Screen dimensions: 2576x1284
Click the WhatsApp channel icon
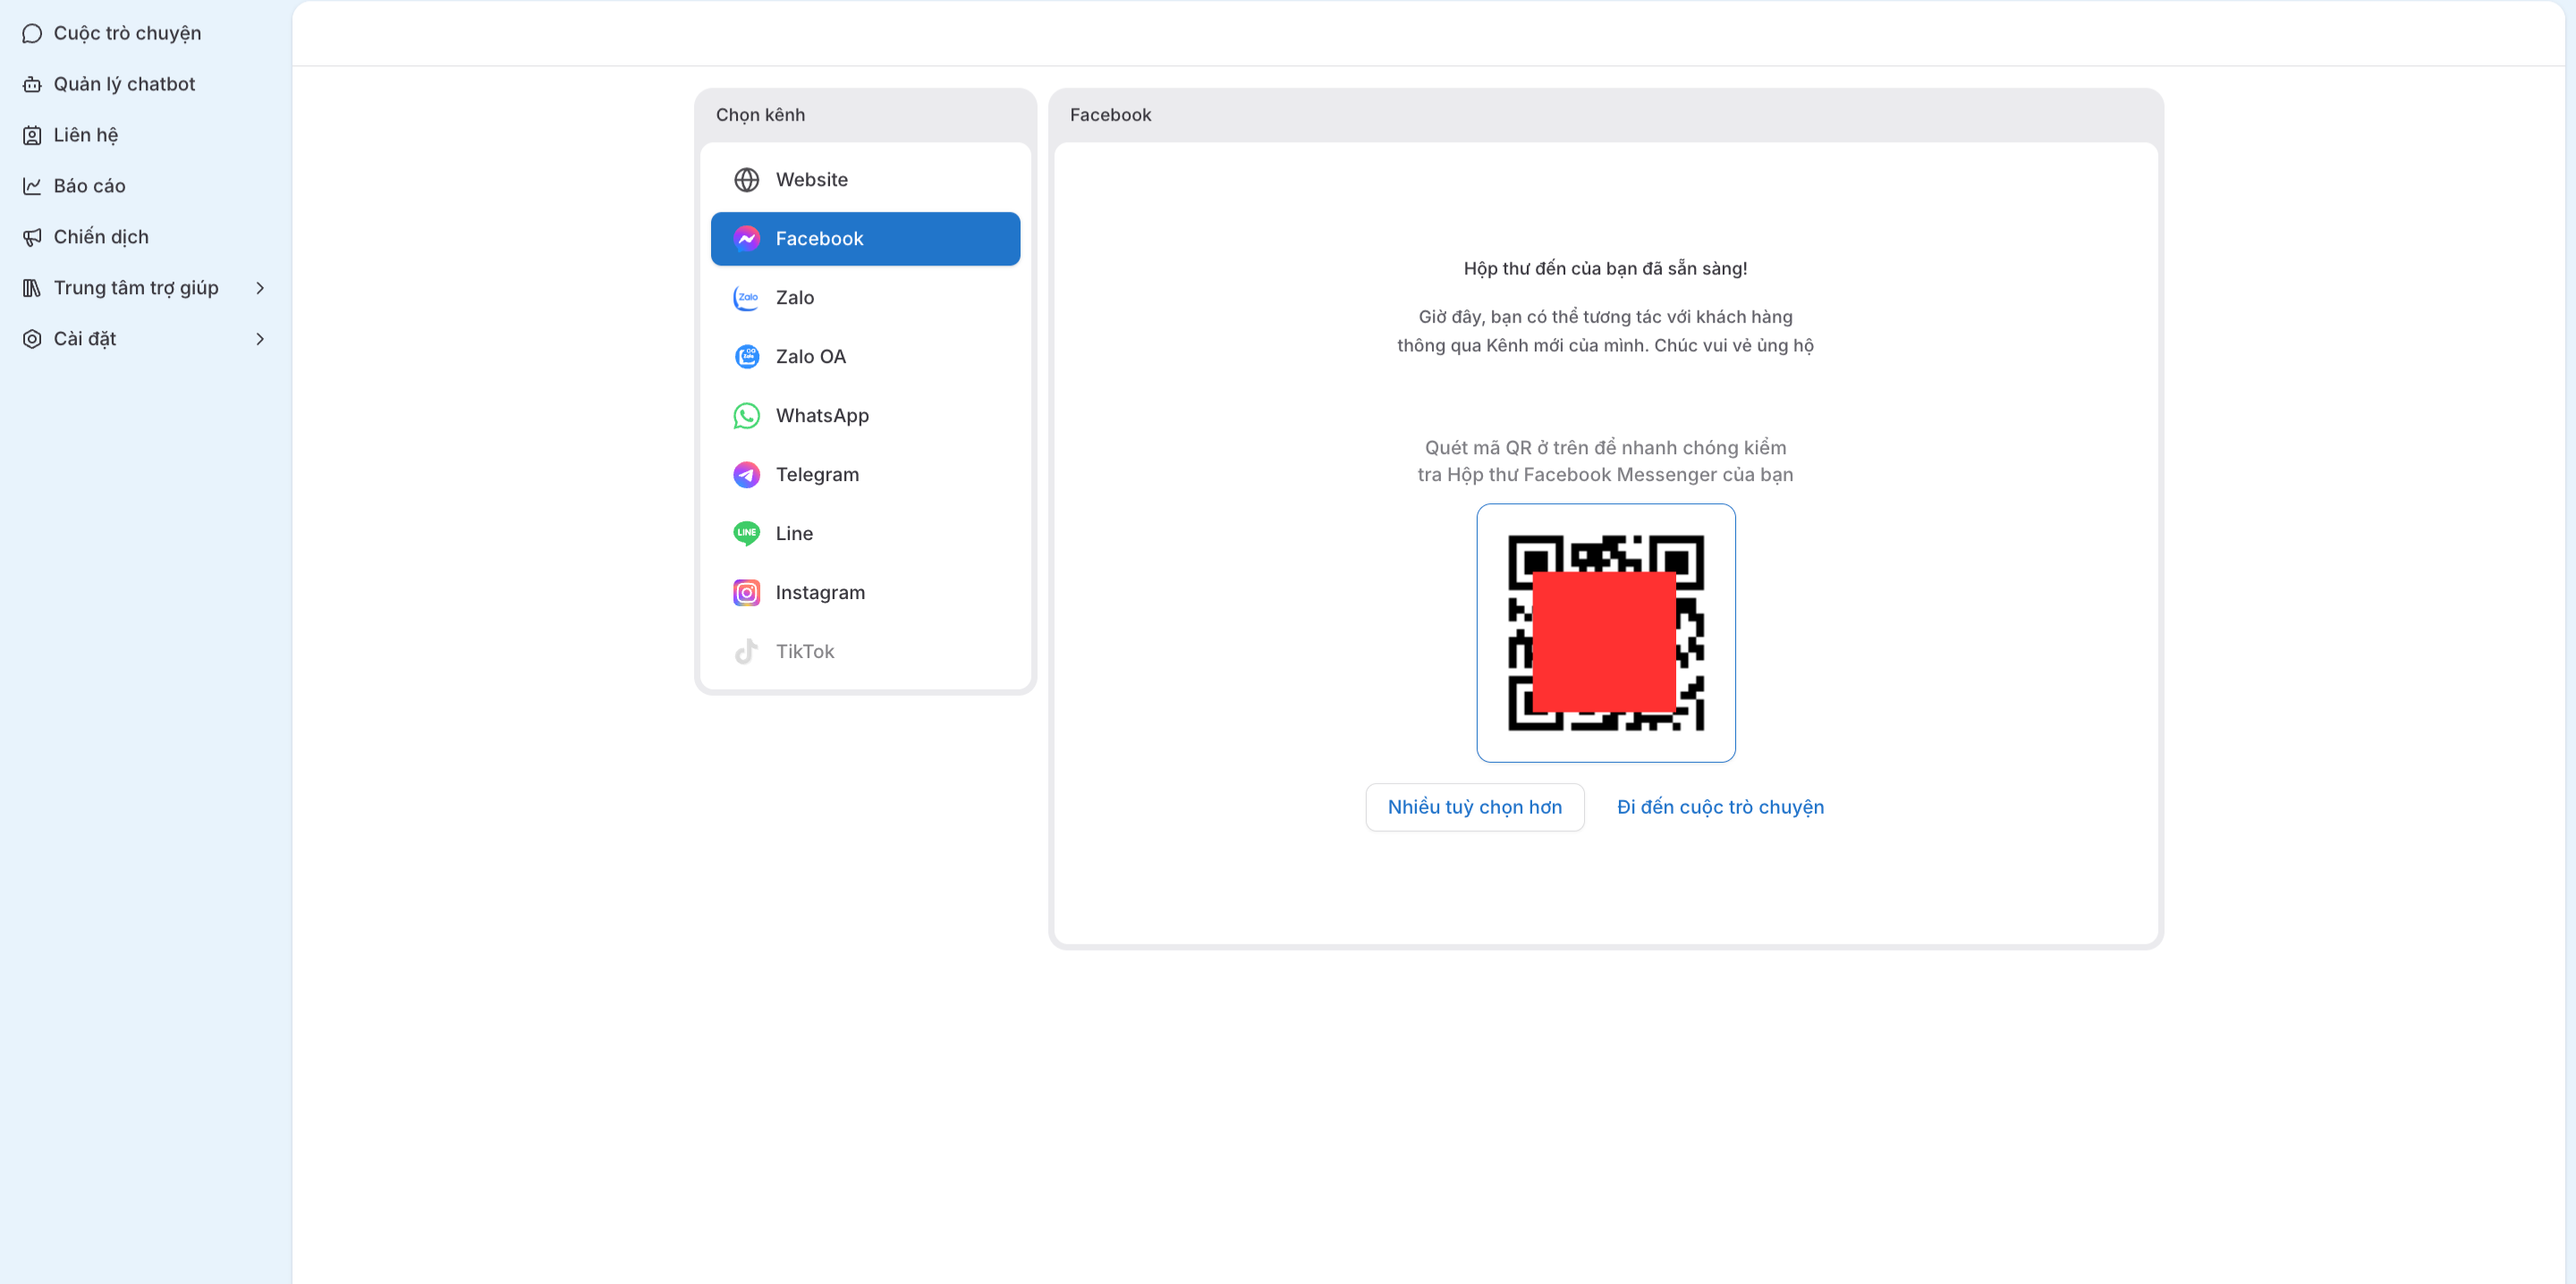point(746,416)
